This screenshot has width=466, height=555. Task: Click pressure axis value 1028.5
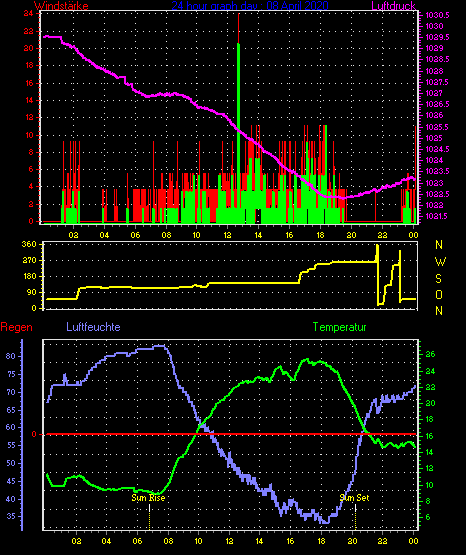tap(437, 59)
